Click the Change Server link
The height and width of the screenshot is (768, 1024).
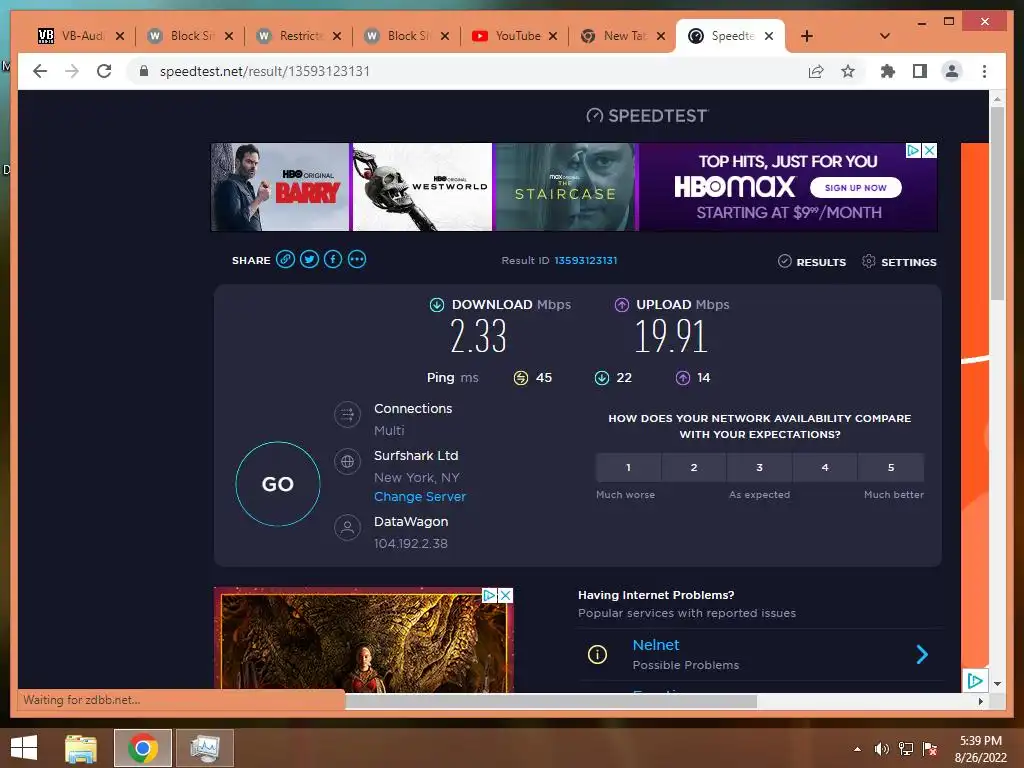420,496
